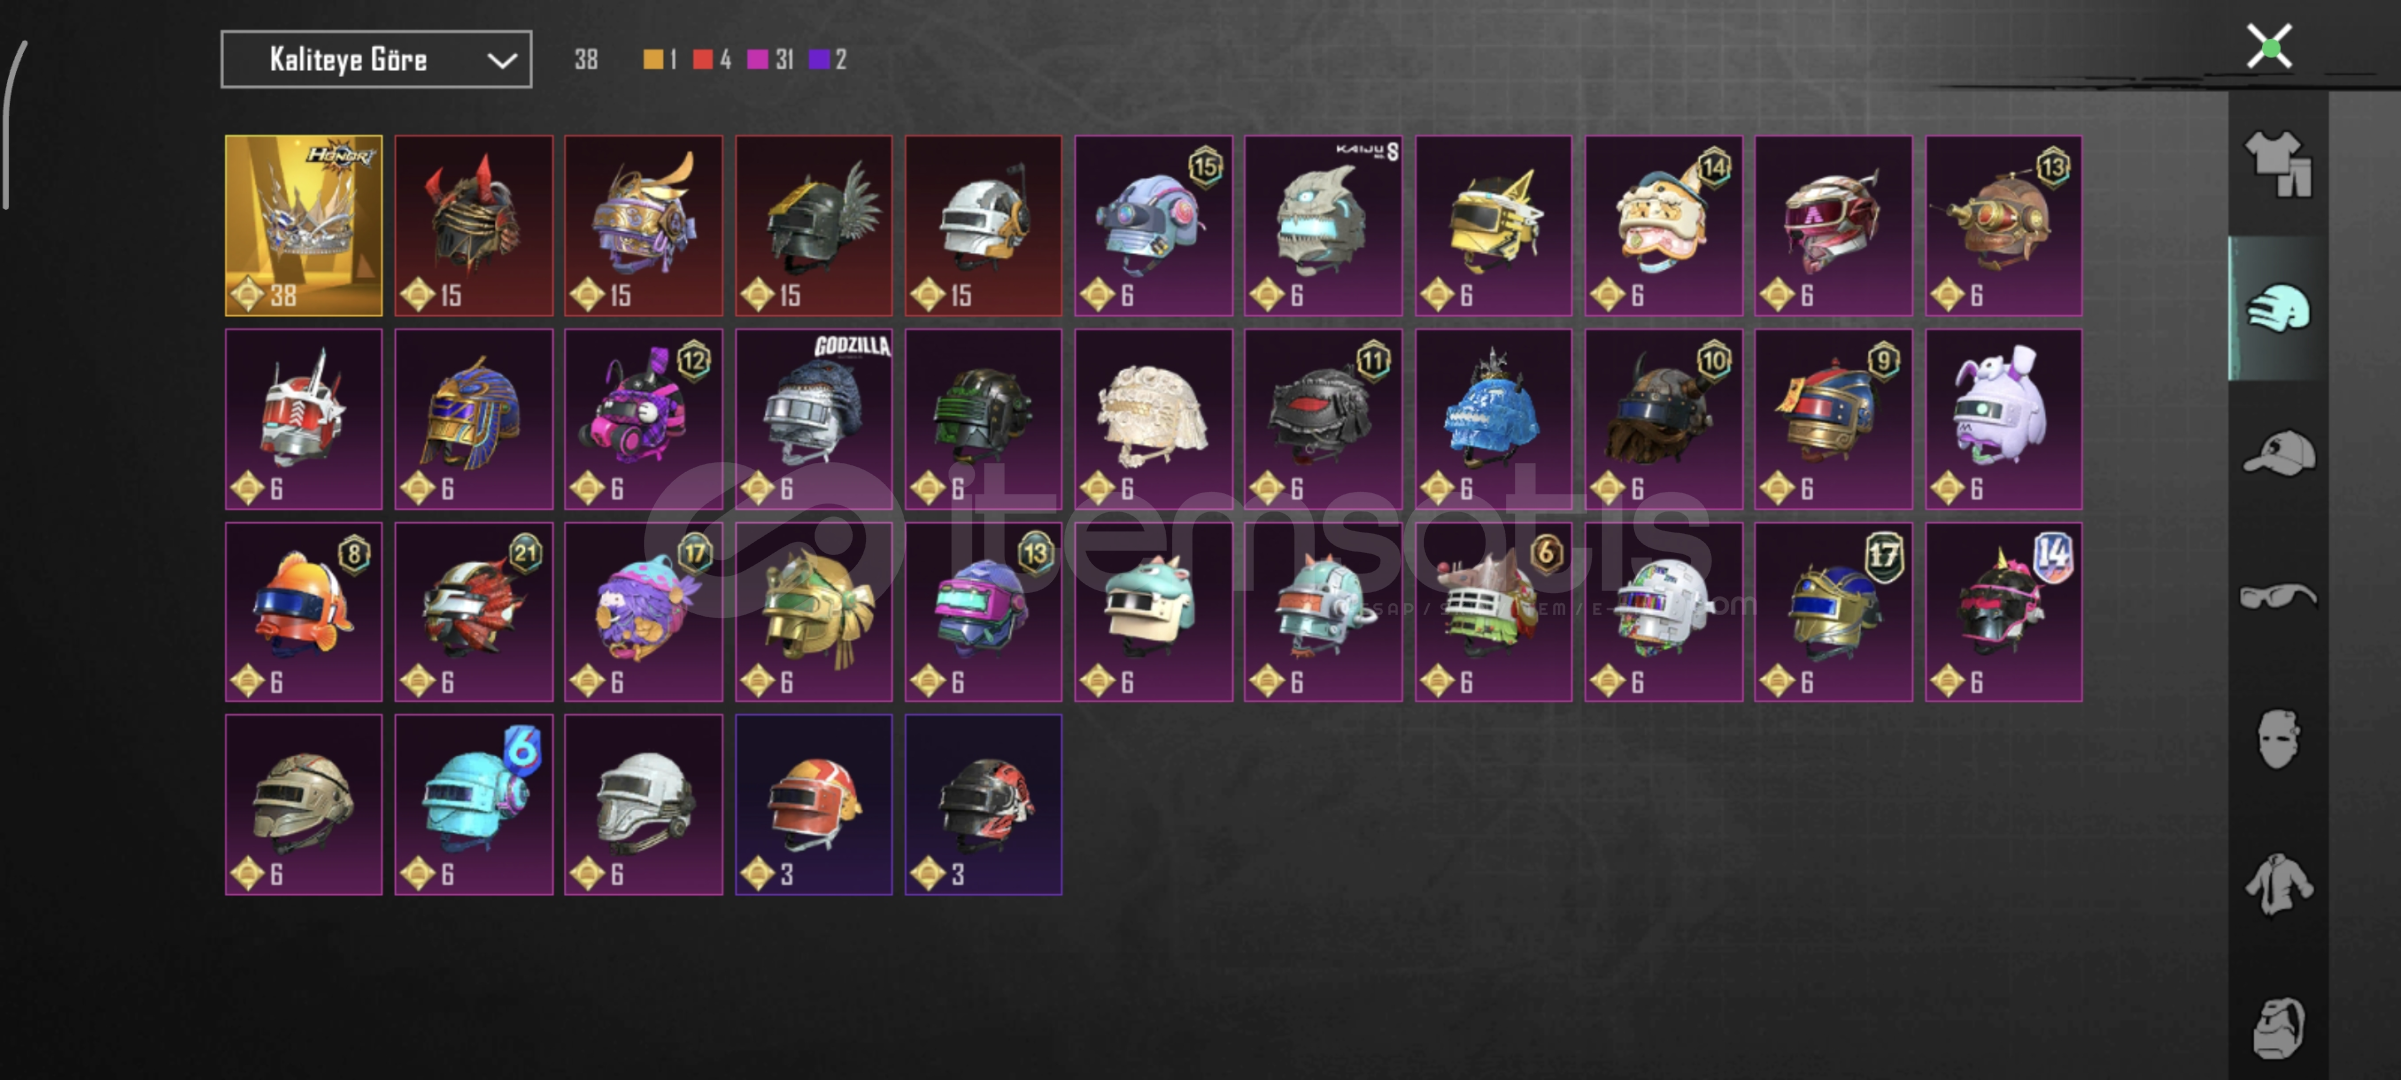Click the red quality count swatch
This screenshot has width=2401, height=1080.
[x=703, y=60]
